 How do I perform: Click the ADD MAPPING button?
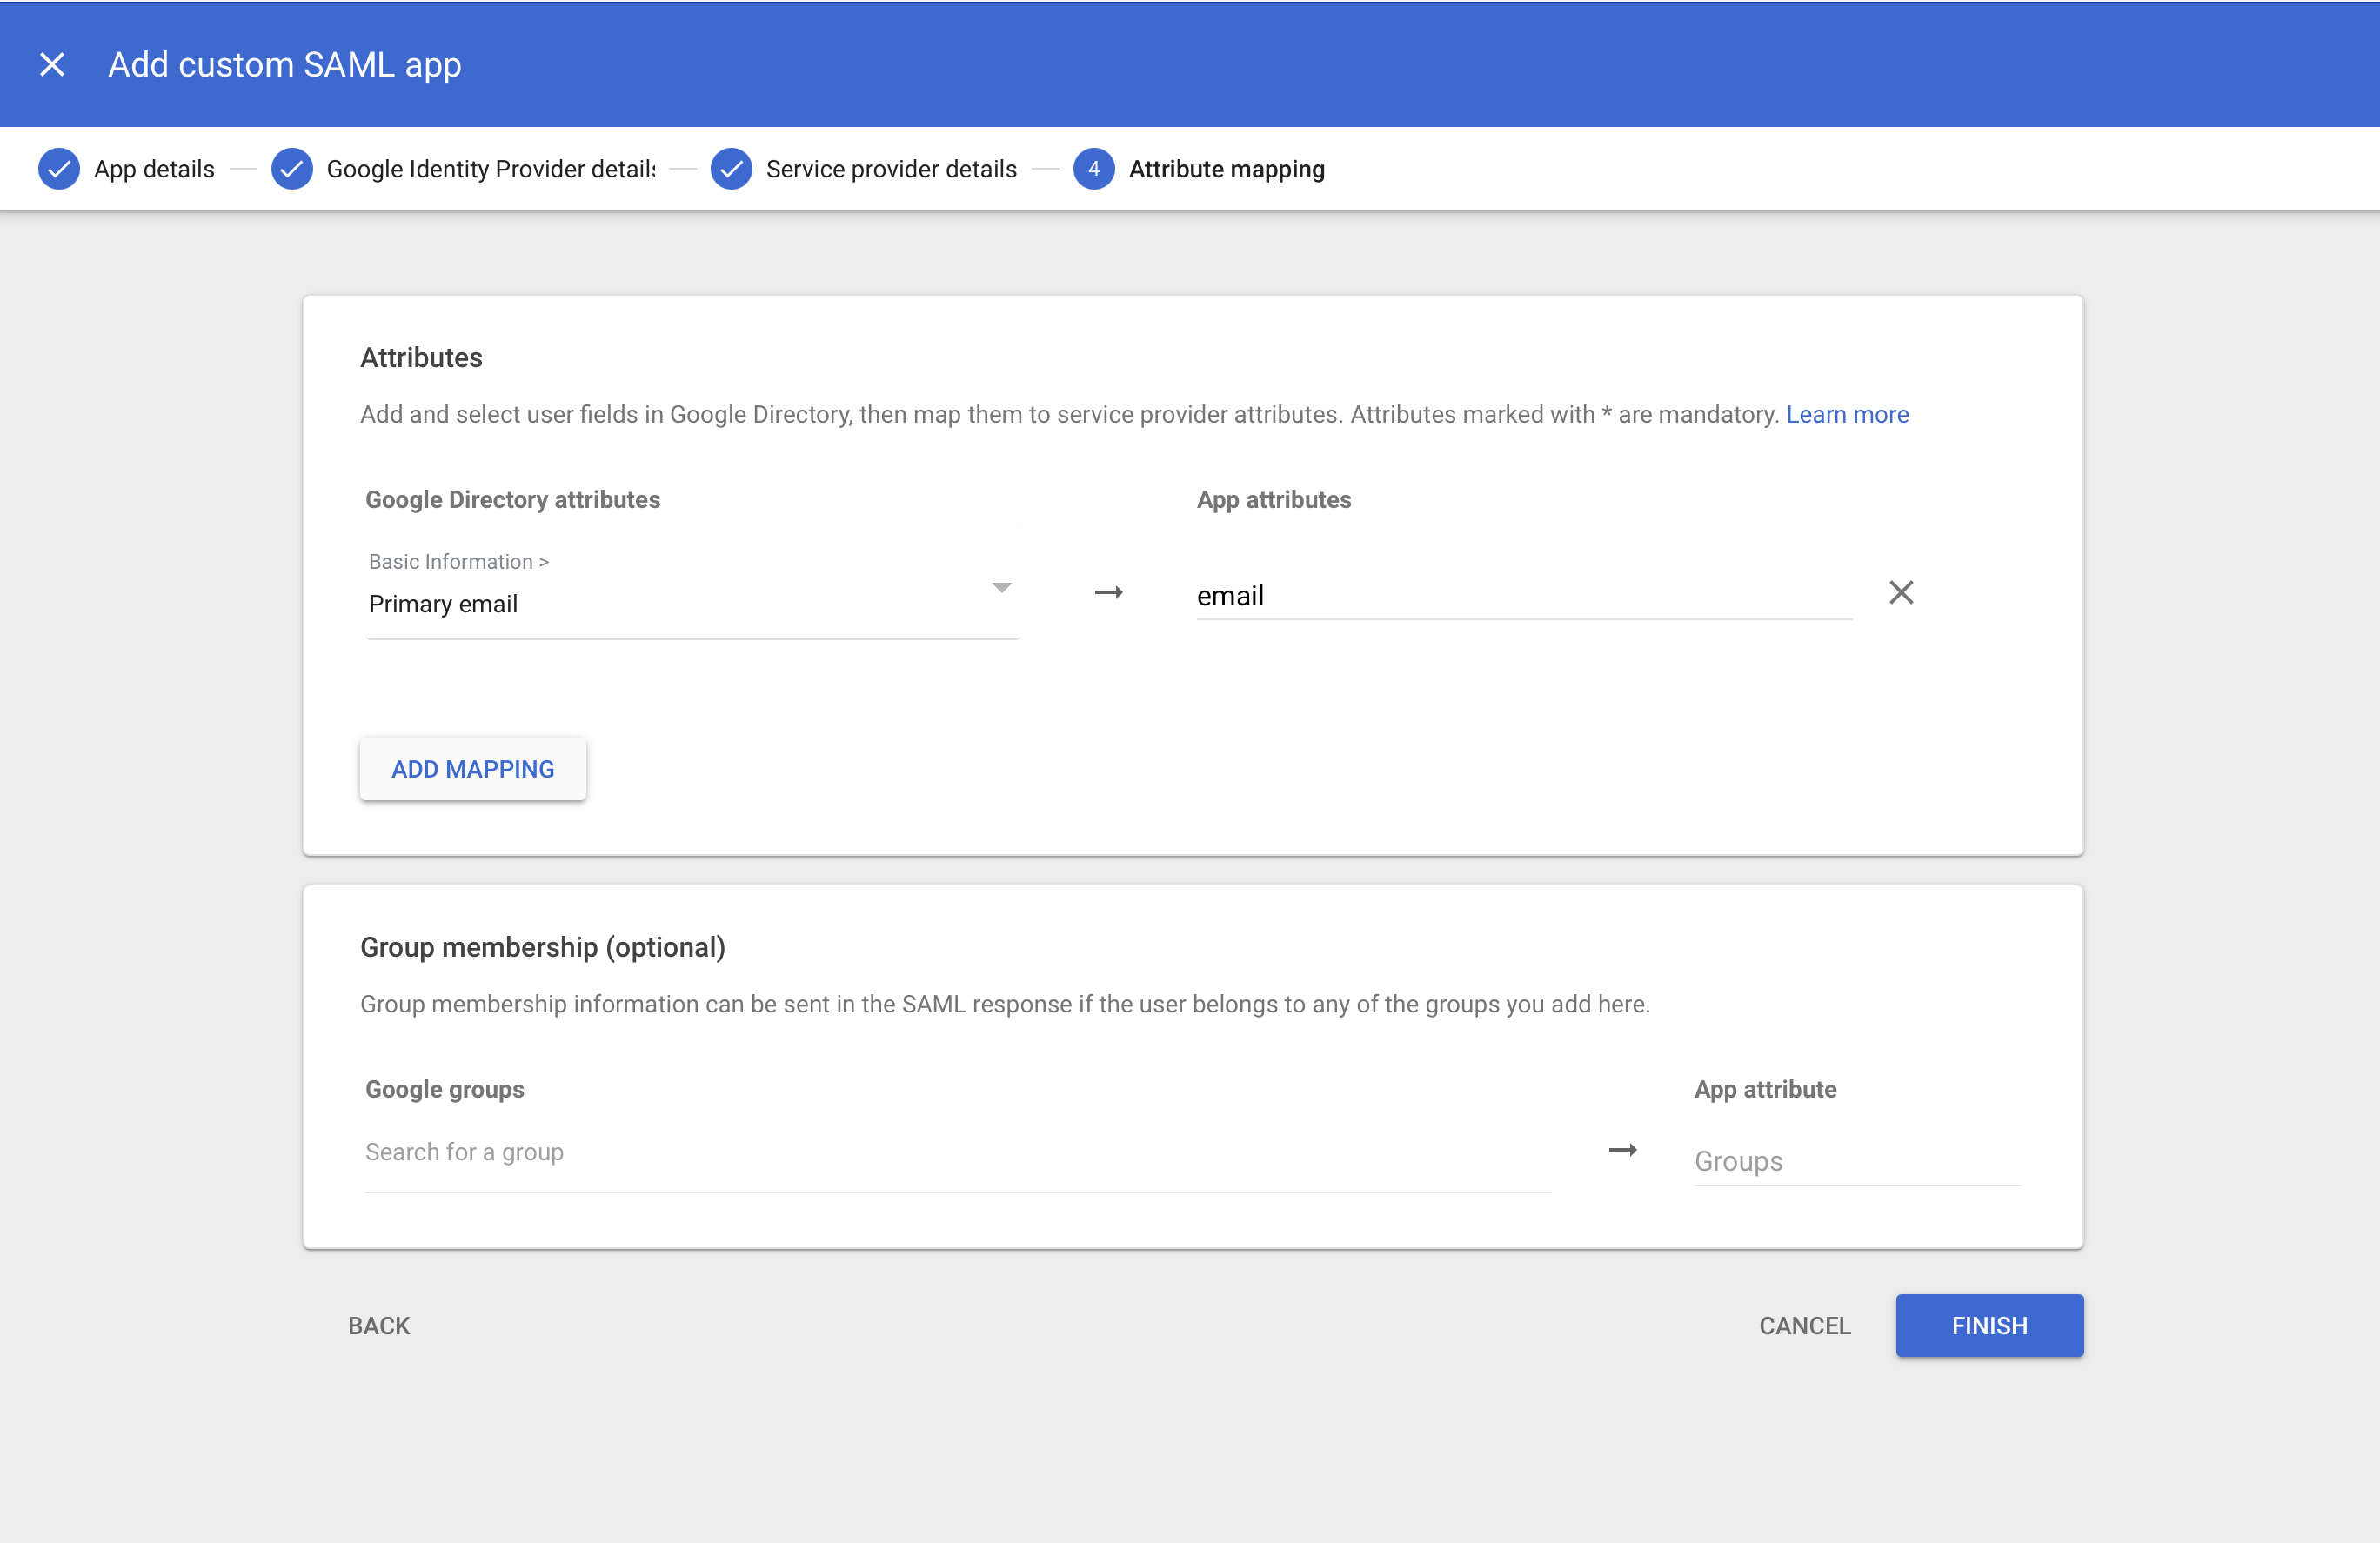[473, 769]
